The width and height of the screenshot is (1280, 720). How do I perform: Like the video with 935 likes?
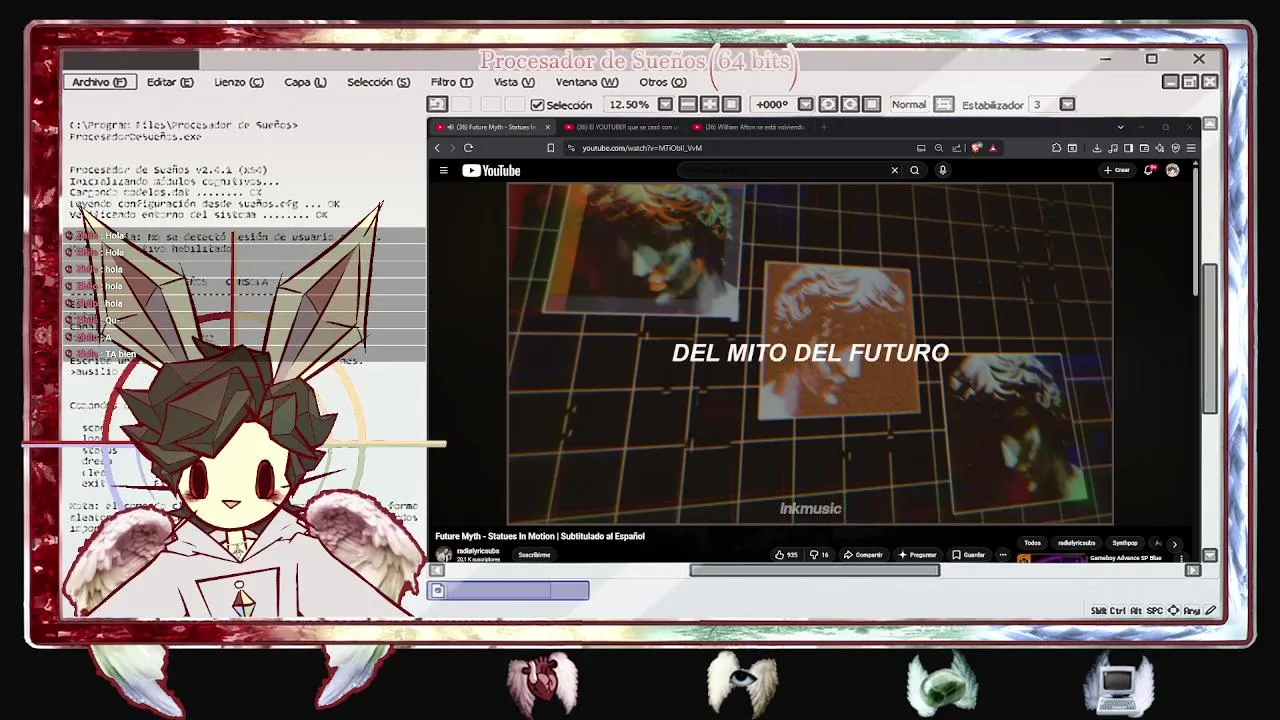coord(786,555)
